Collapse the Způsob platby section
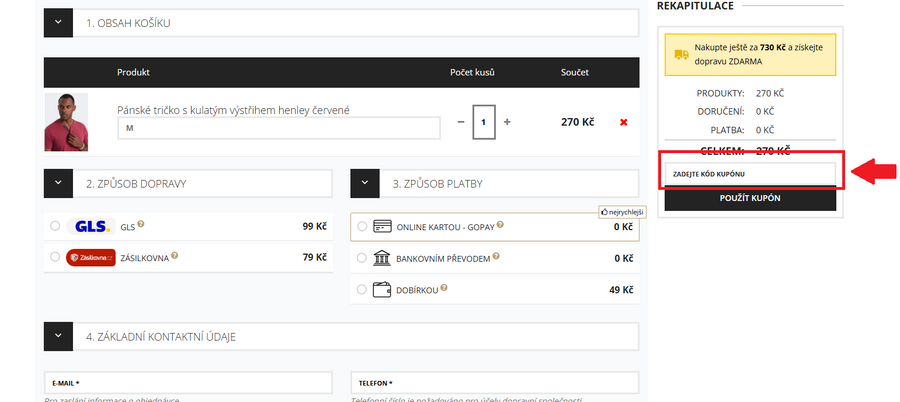 click(x=365, y=184)
